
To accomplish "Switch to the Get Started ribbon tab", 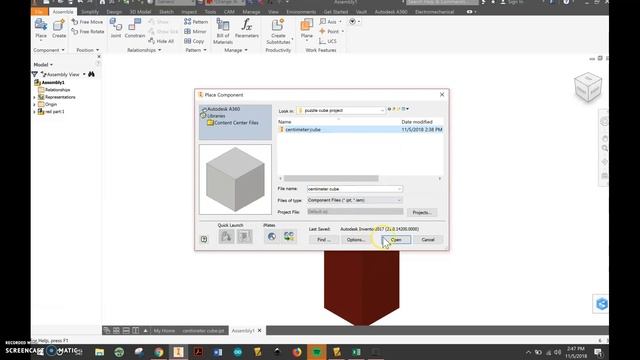I will coord(336,12).
